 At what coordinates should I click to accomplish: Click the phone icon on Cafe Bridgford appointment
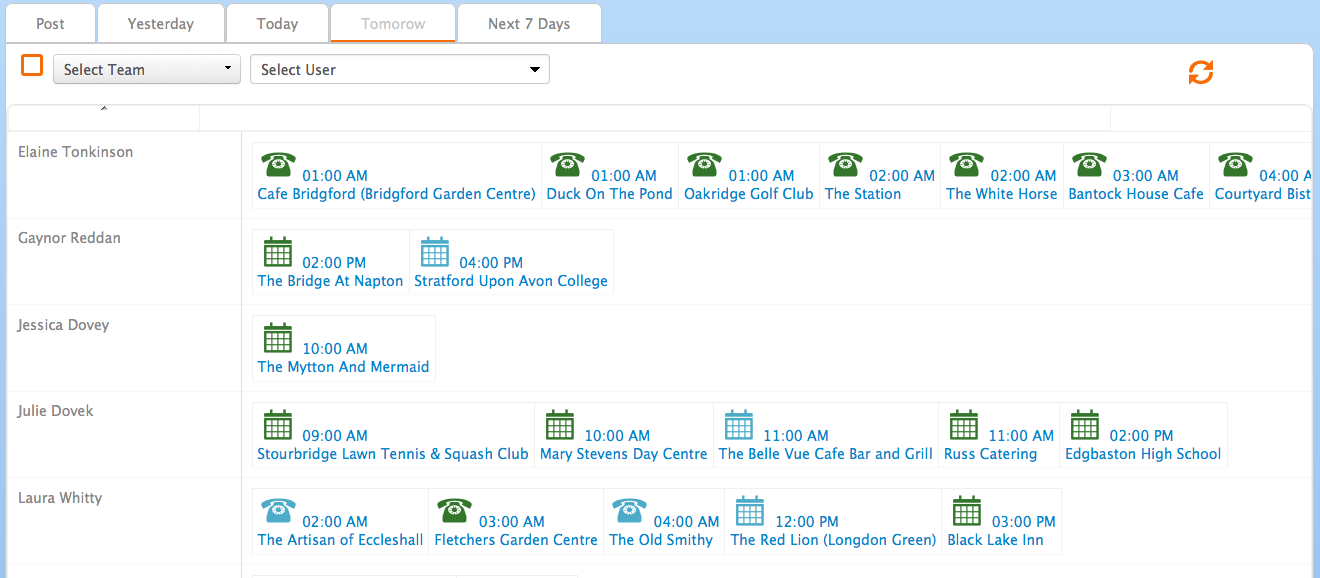coord(278,163)
